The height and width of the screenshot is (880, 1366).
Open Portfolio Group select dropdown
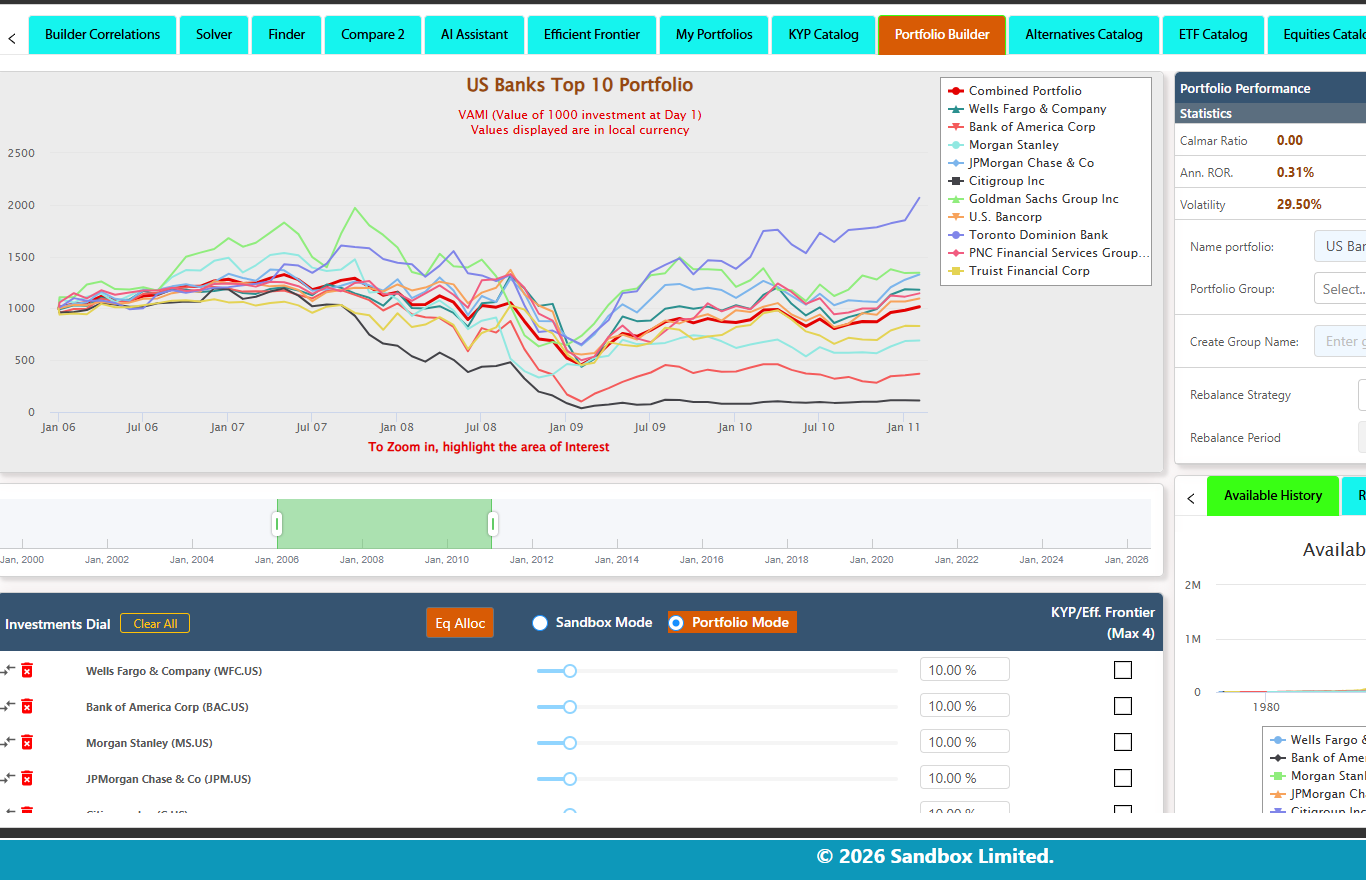coord(1340,289)
